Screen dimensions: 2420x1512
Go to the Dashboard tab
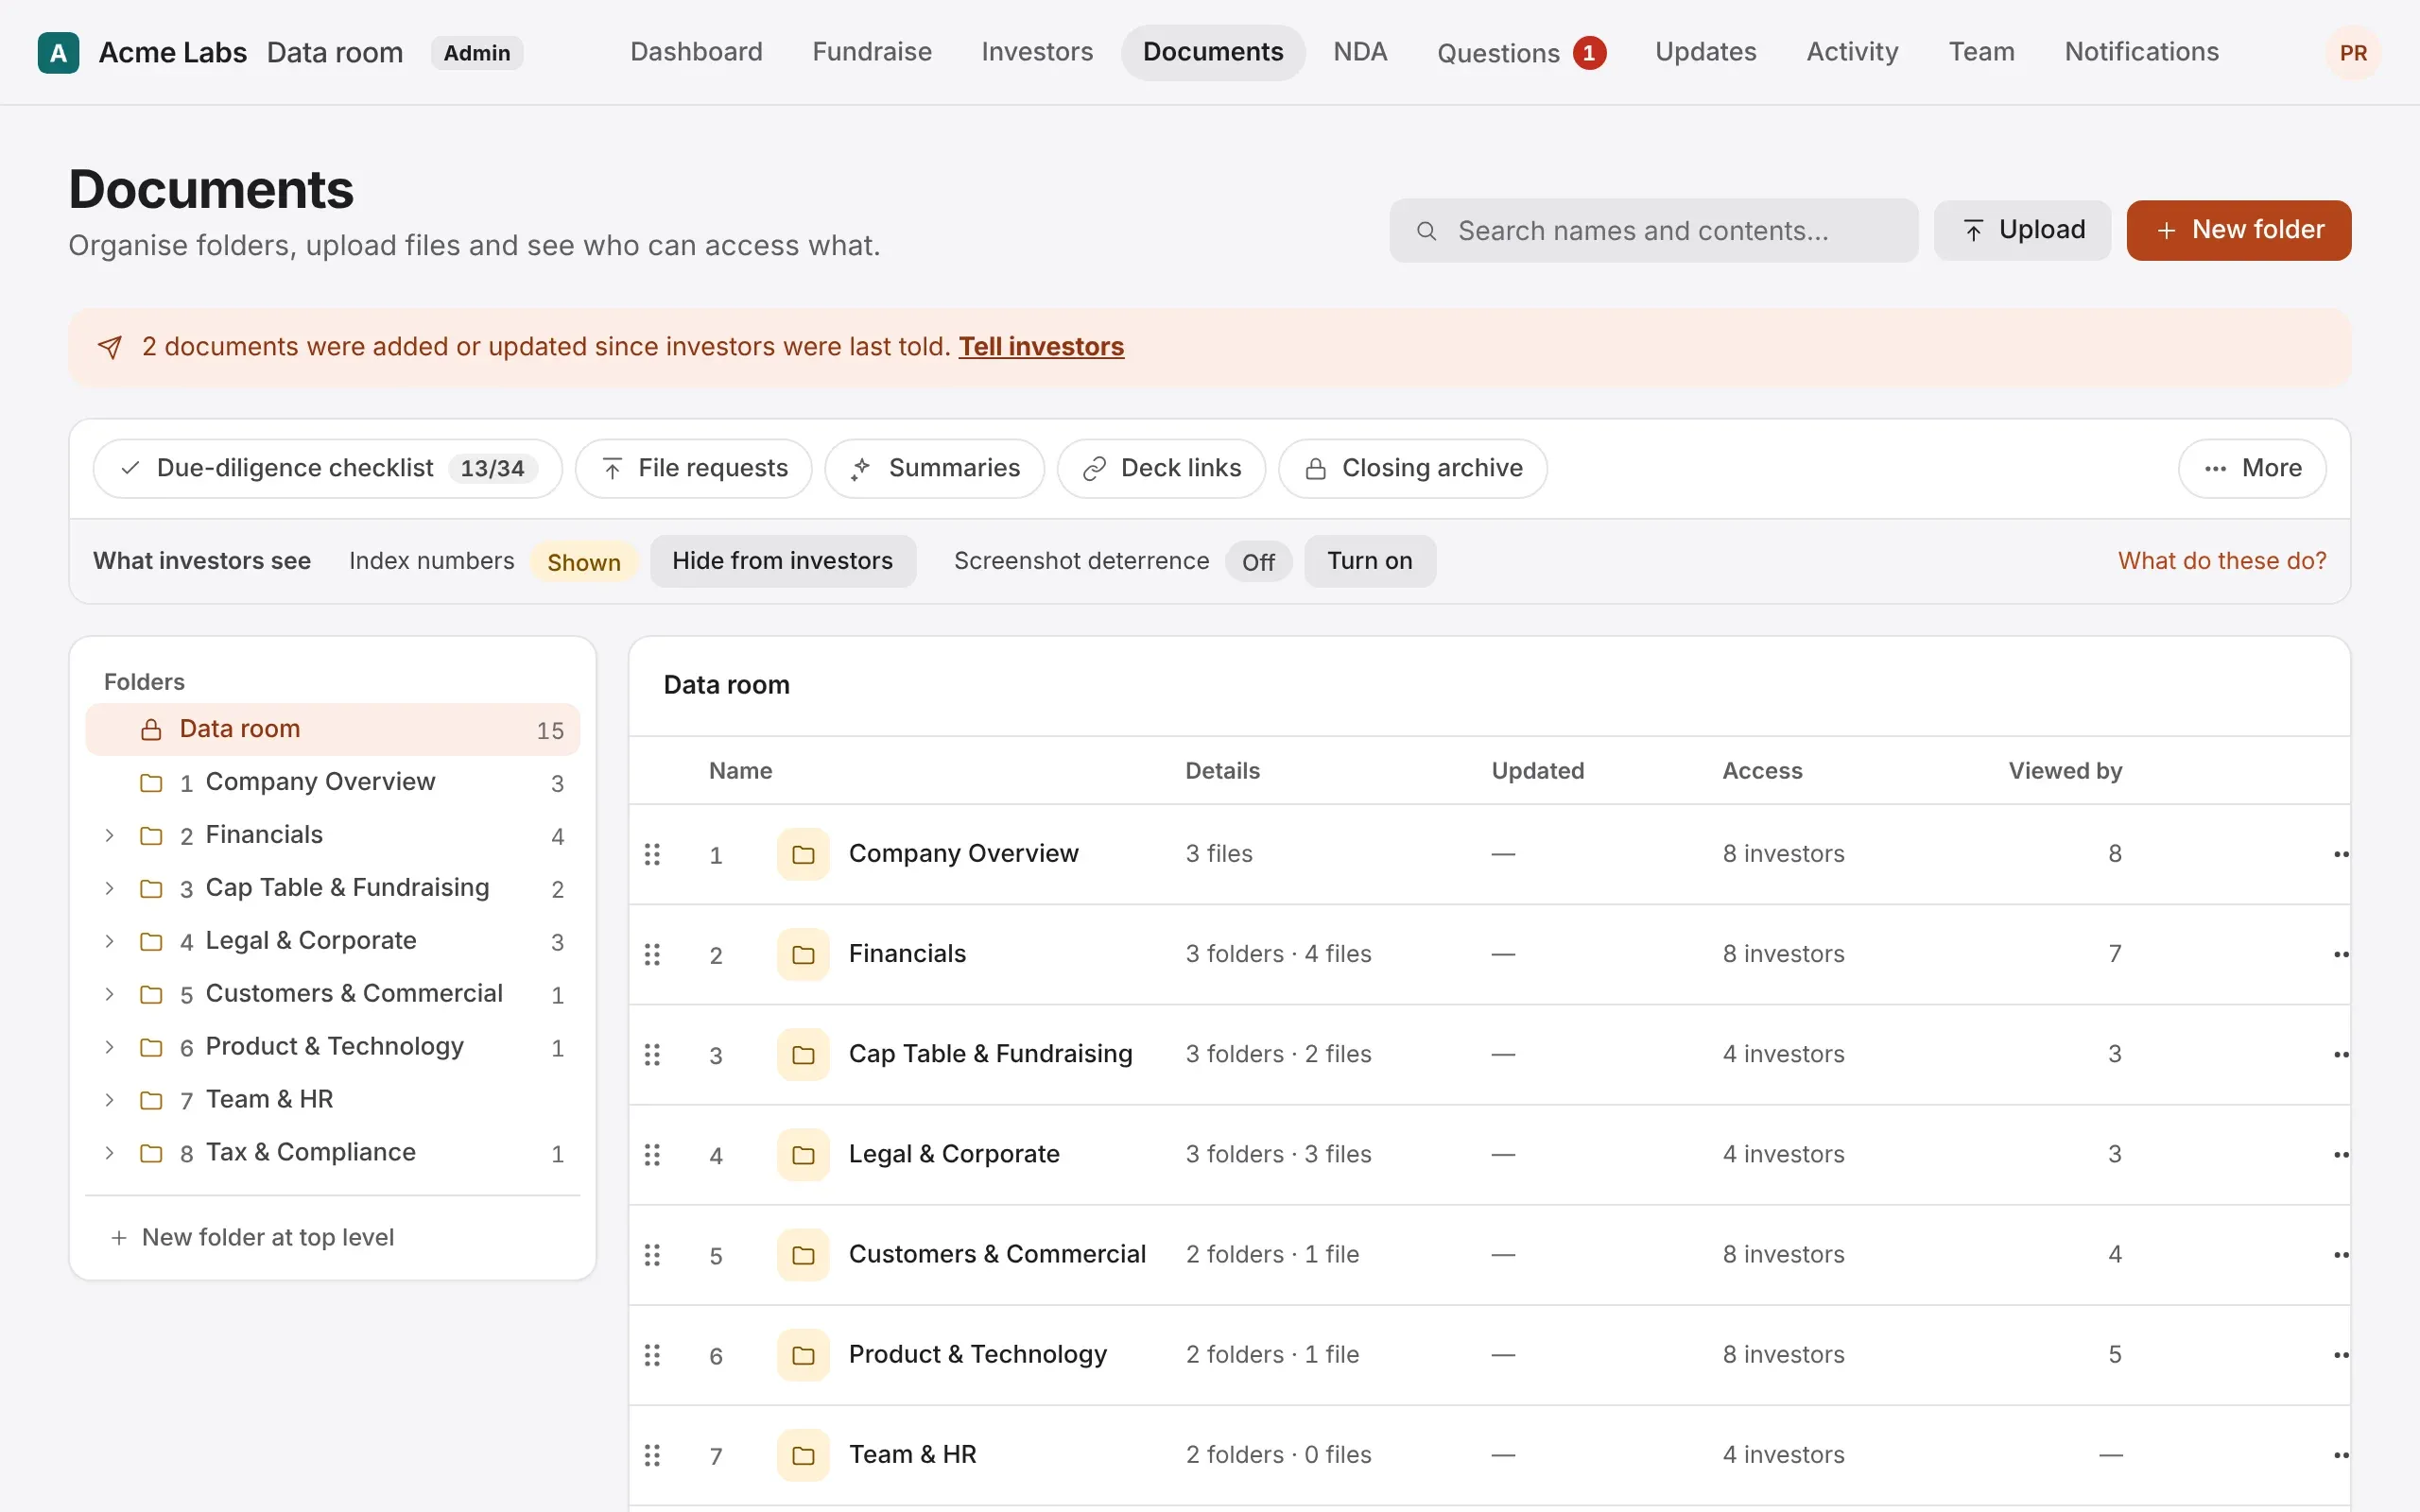(696, 52)
